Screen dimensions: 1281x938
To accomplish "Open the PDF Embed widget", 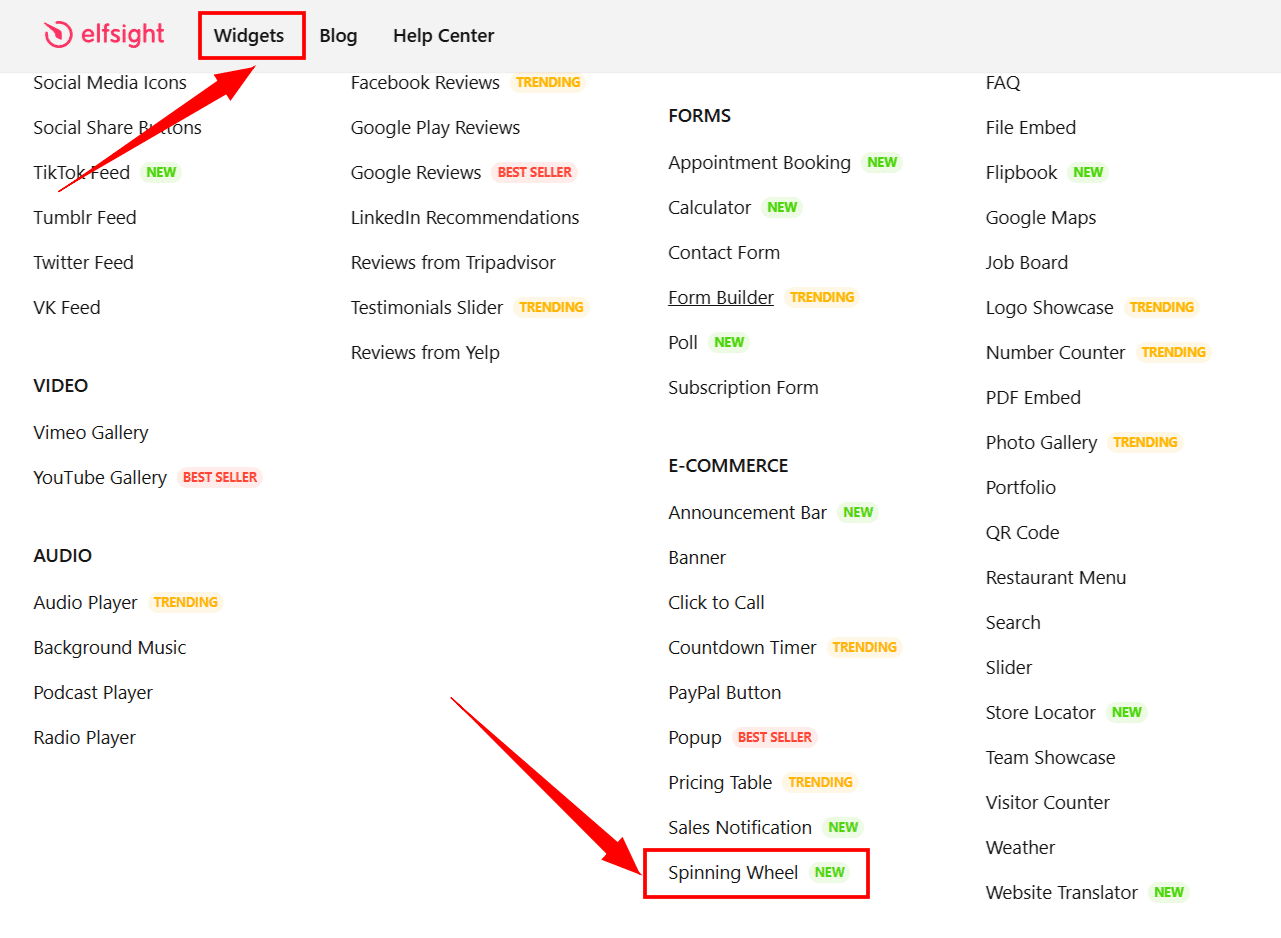I will coord(1033,398).
